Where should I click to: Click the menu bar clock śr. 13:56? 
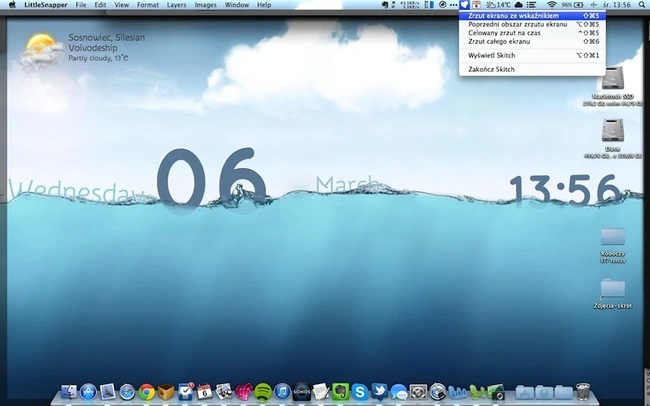point(616,5)
